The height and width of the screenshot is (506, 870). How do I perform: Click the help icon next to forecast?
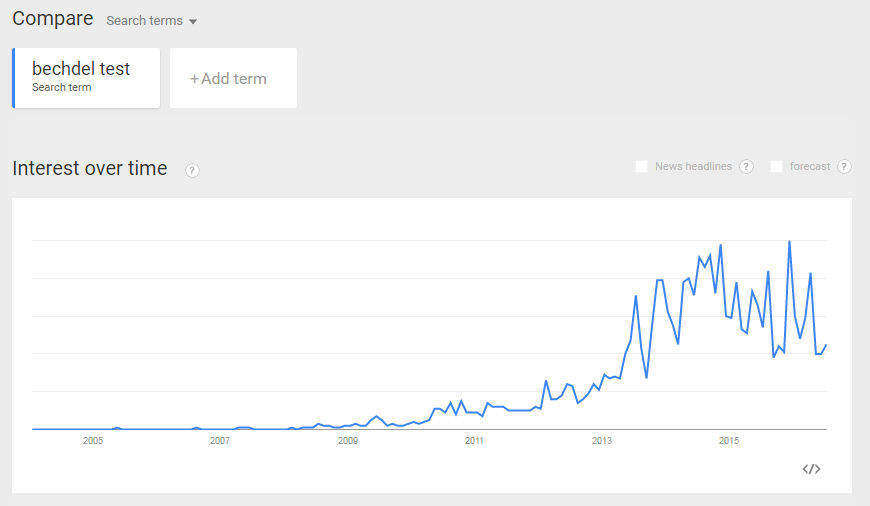(x=844, y=167)
